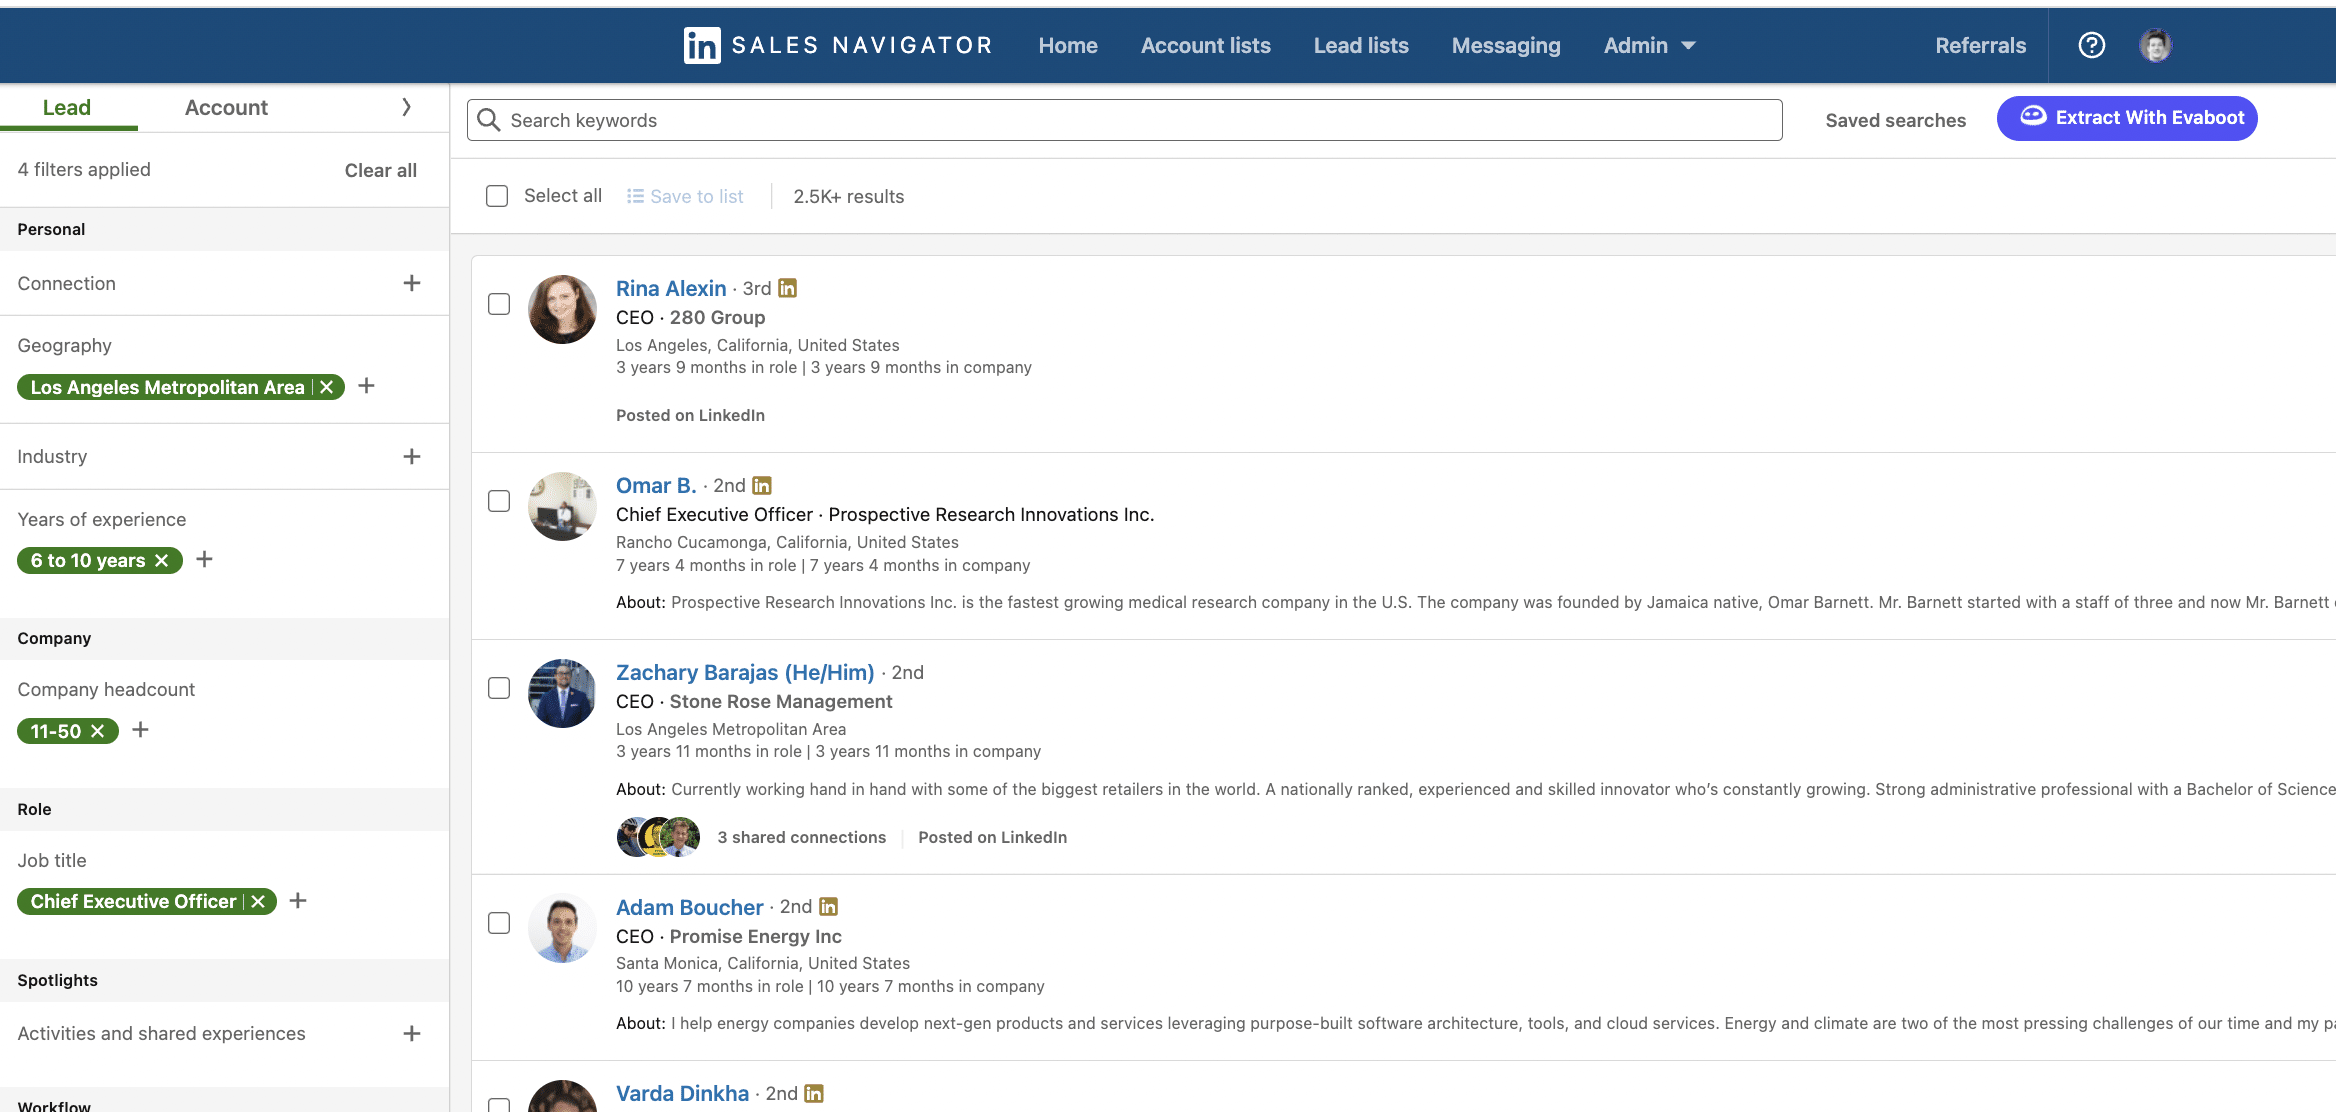
Task: Select Rina Alexin's result checkbox
Action: point(499,304)
